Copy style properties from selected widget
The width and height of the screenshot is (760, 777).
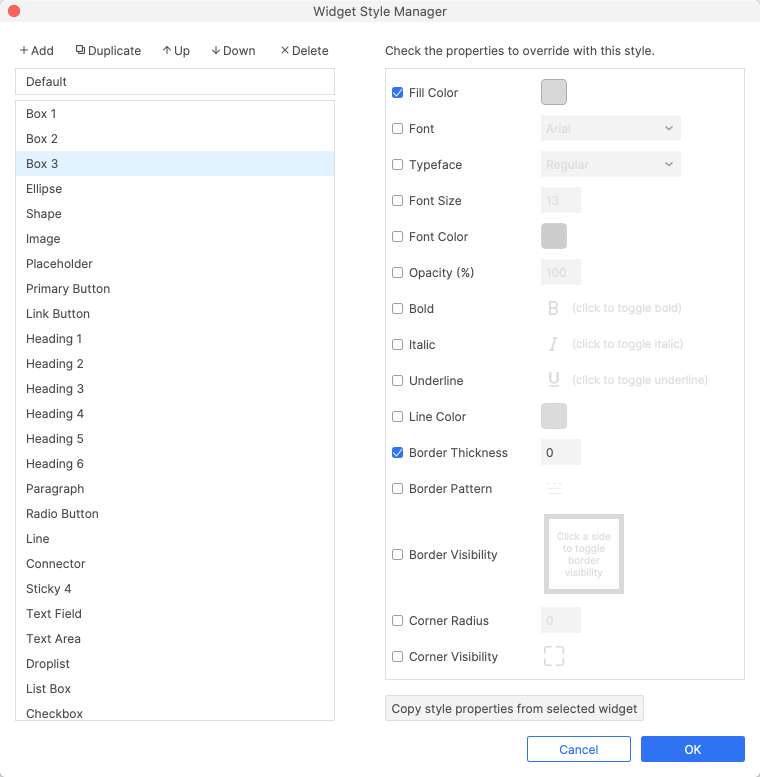click(514, 708)
